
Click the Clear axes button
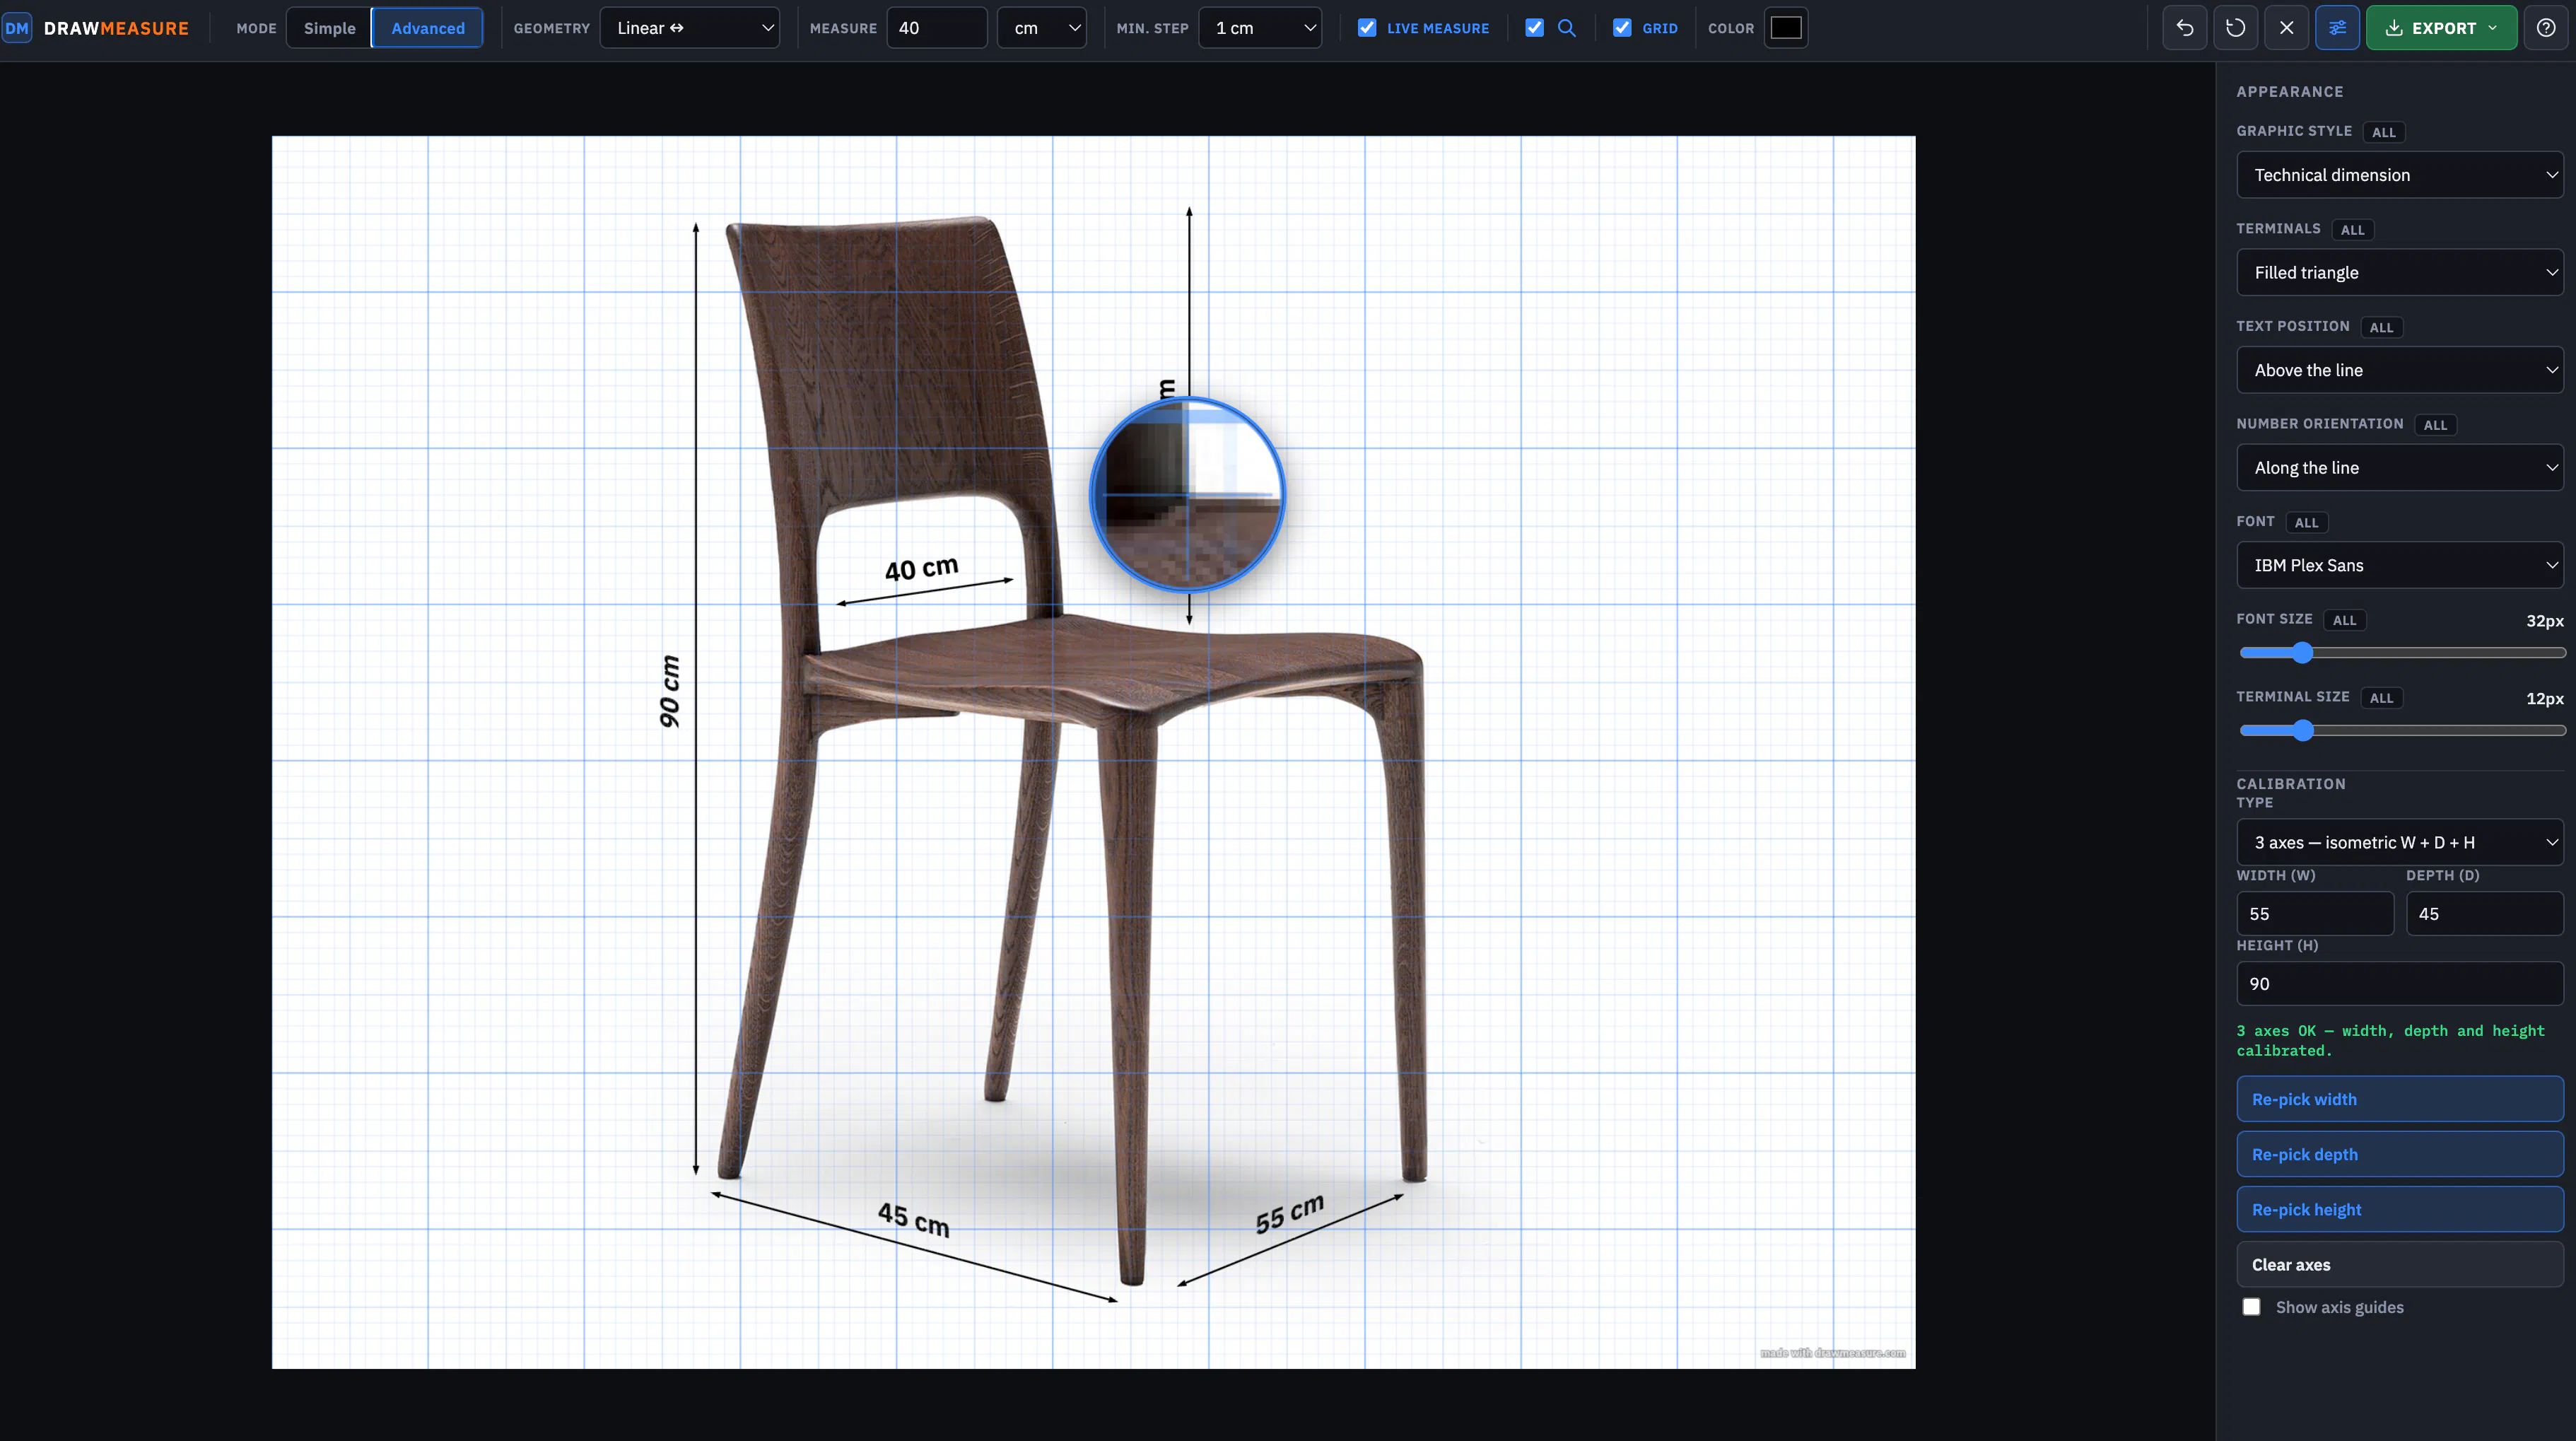point(2400,1264)
